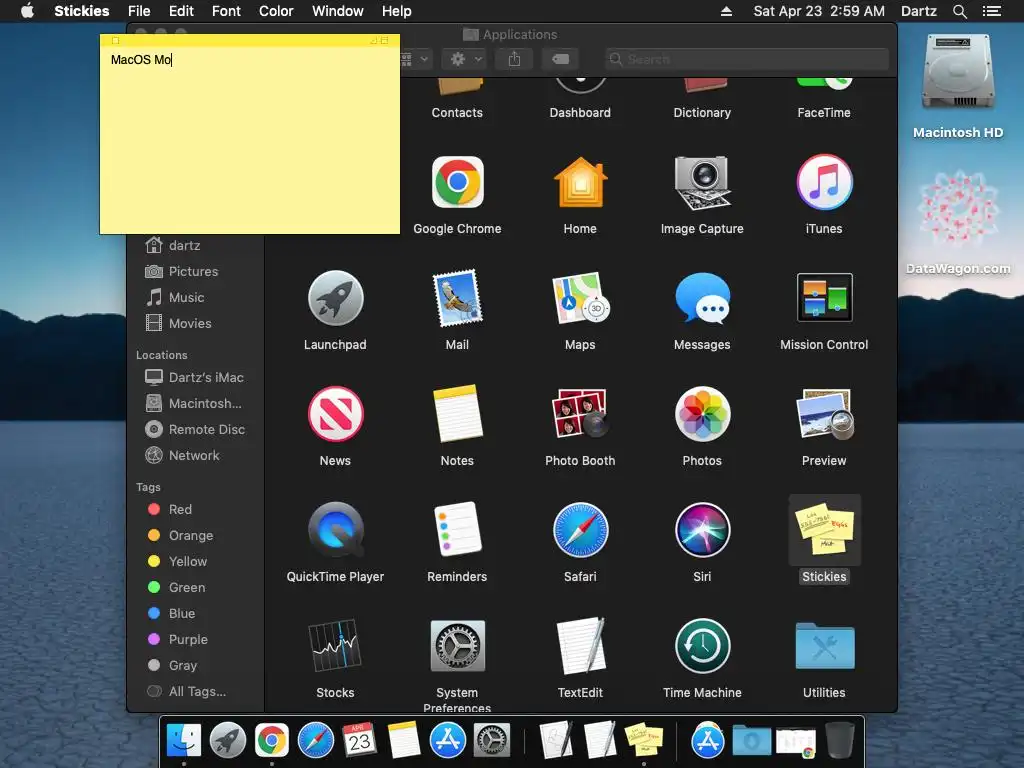Click the Dartz user menu
Viewport: 1024px width, 768px height.
coord(919,11)
